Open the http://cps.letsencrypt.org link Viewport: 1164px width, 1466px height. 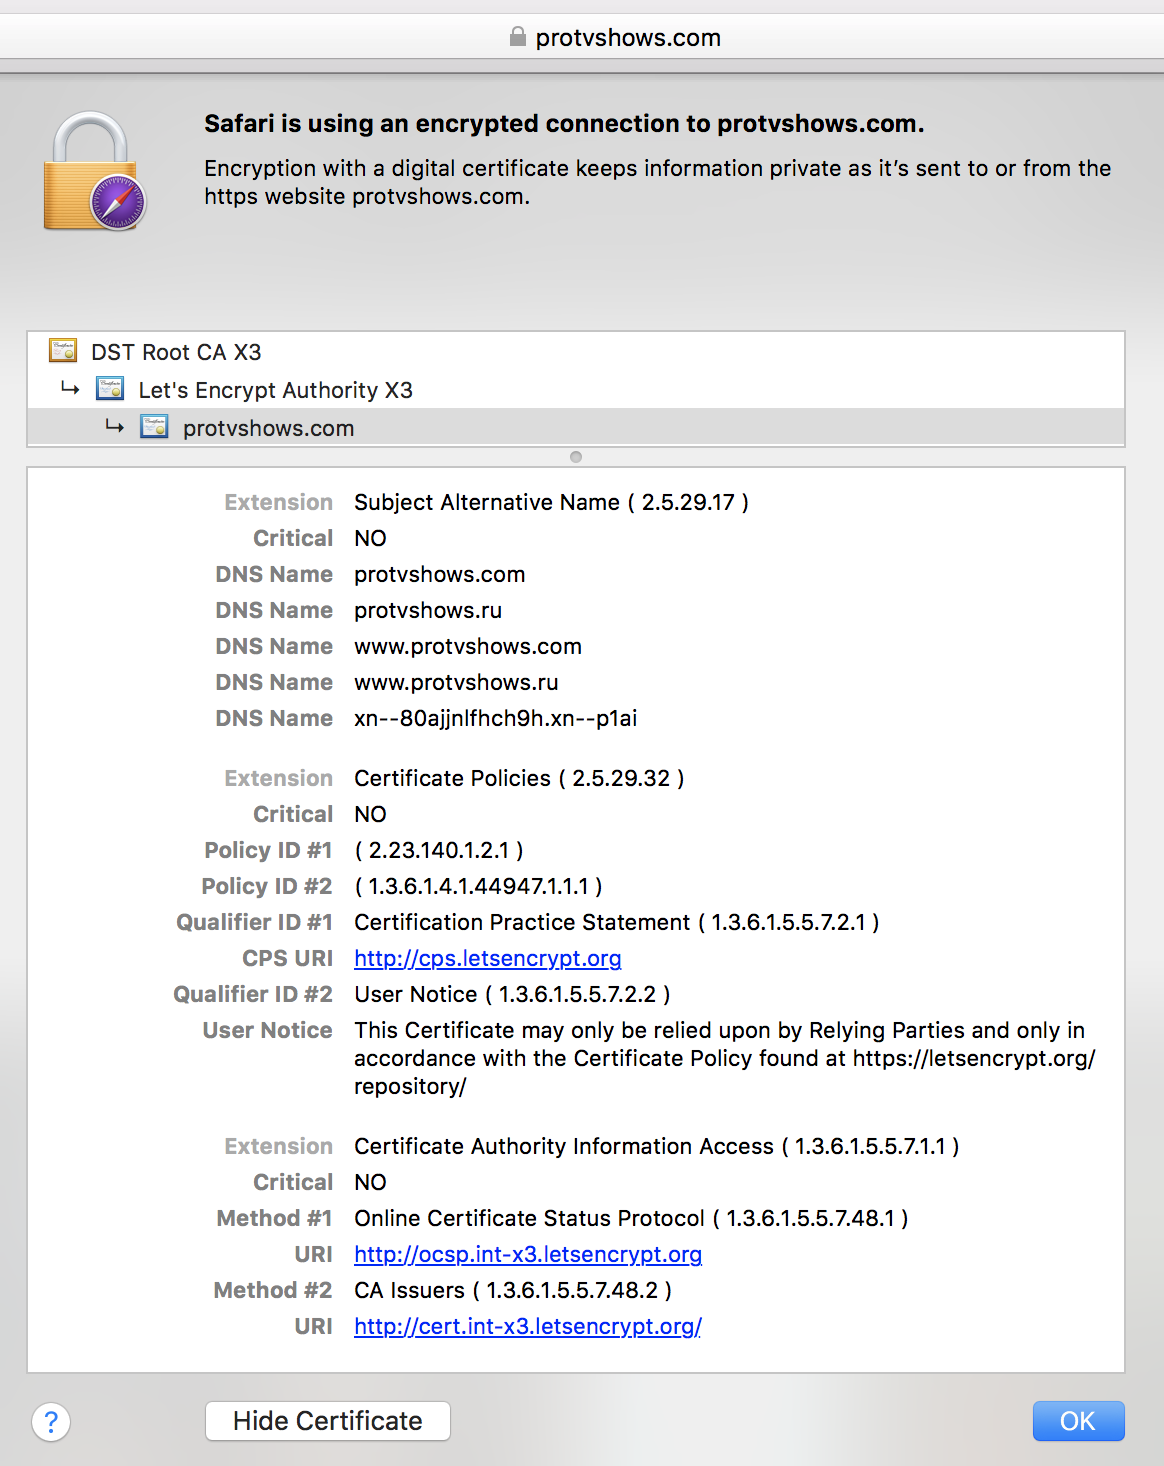[x=488, y=958]
